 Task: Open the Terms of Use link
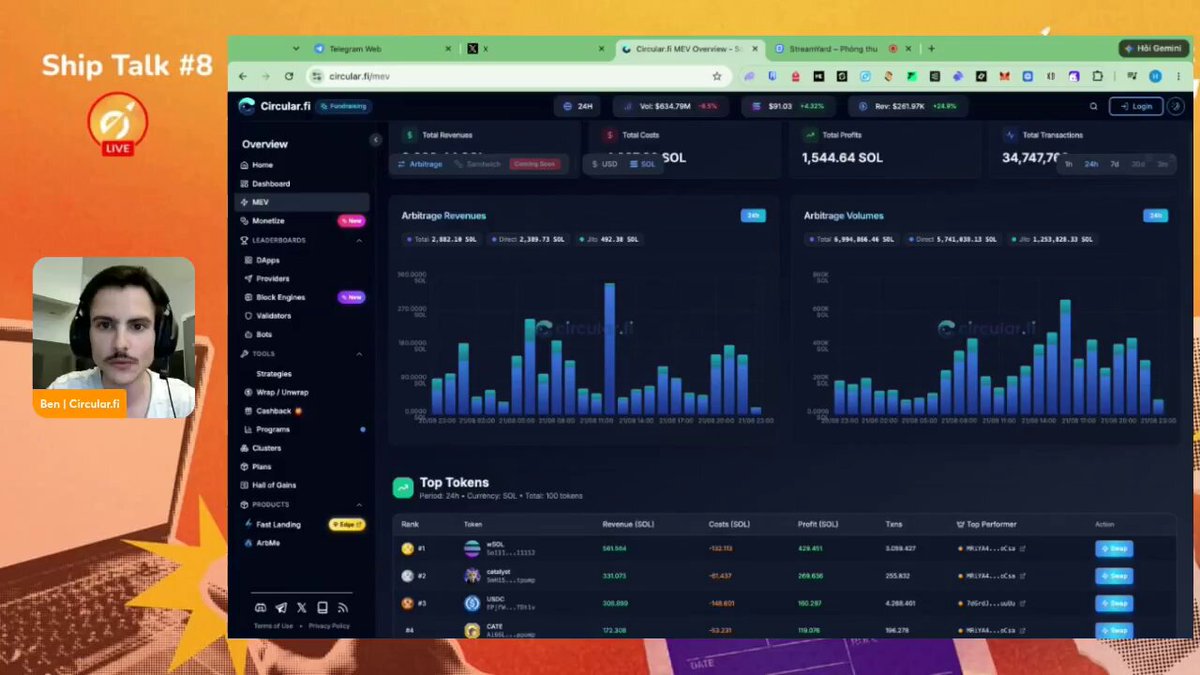click(x=273, y=626)
